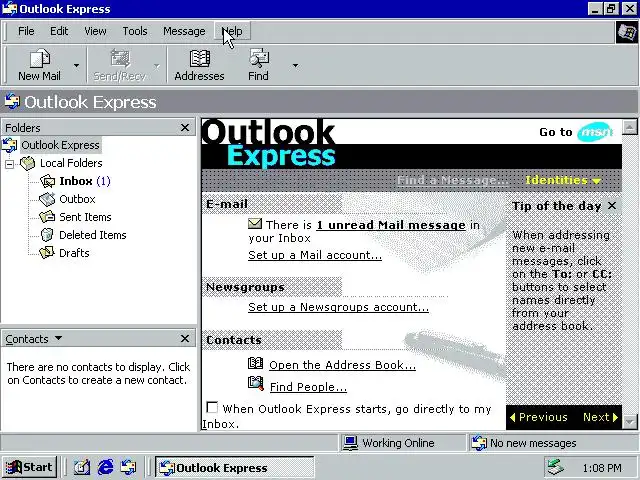Click the Show Desktop Quick Launch icon
This screenshot has height=480, width=640.
(x=82, y=467)
